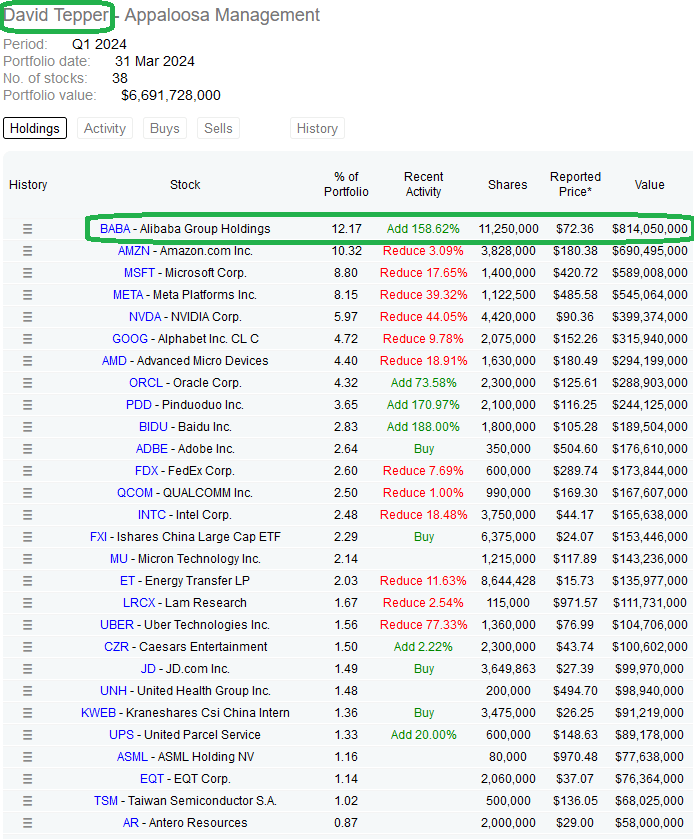Open the Buys tab
The image size is (694, 839).
click(x=165, y=128)
